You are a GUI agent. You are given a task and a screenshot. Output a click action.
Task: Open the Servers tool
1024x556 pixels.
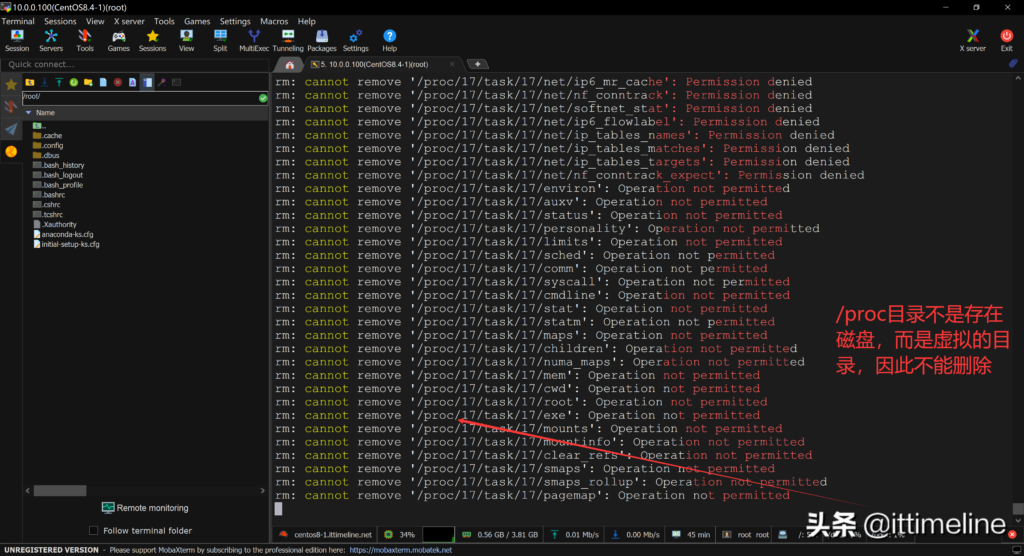51,40
